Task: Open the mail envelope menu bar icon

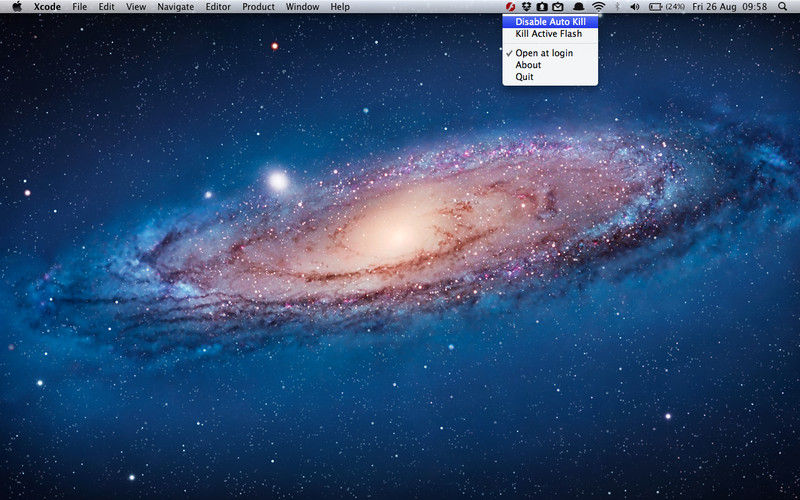Action: [x=558, y=7]
